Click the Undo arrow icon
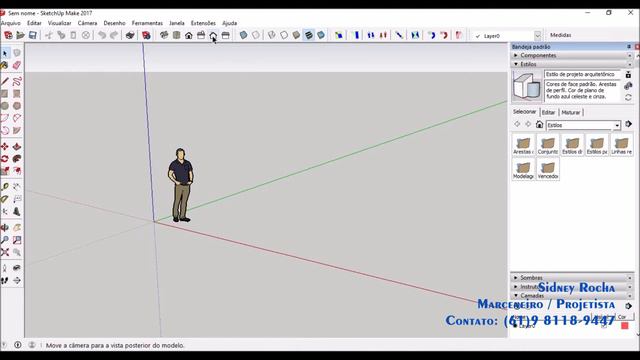The height and width of the screenshot is (360, 640). click(102, 36)
